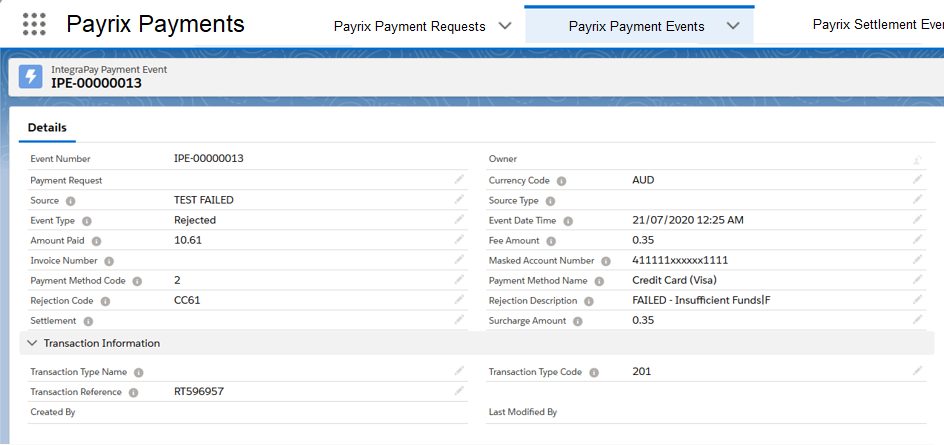Edit the Source field pencil icon
Screen dimensions: 944x445
(459, 200)
